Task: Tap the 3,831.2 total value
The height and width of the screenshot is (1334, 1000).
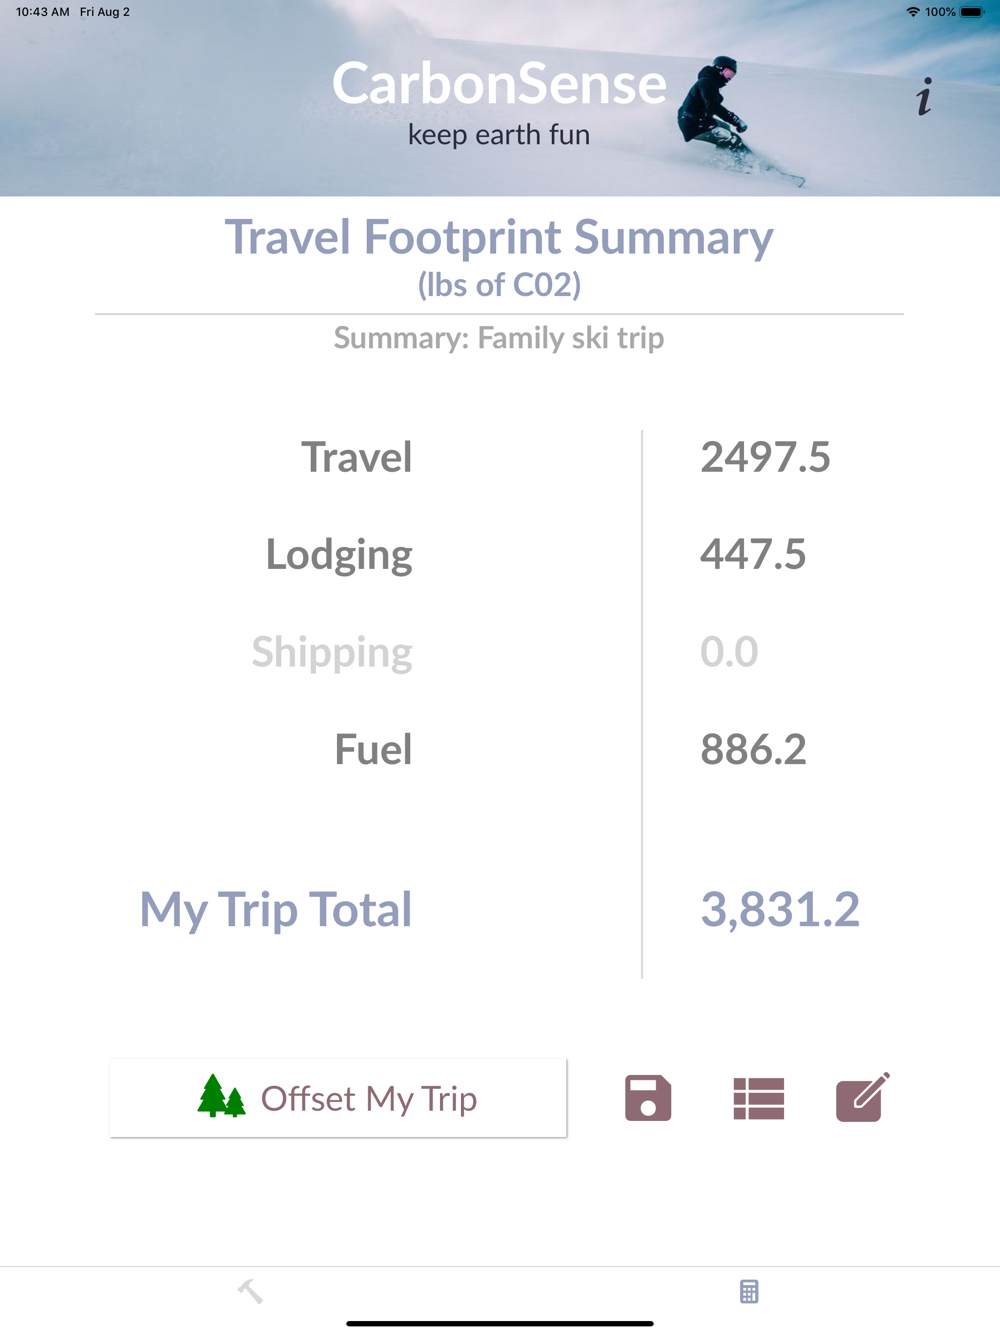Action: 780,909
